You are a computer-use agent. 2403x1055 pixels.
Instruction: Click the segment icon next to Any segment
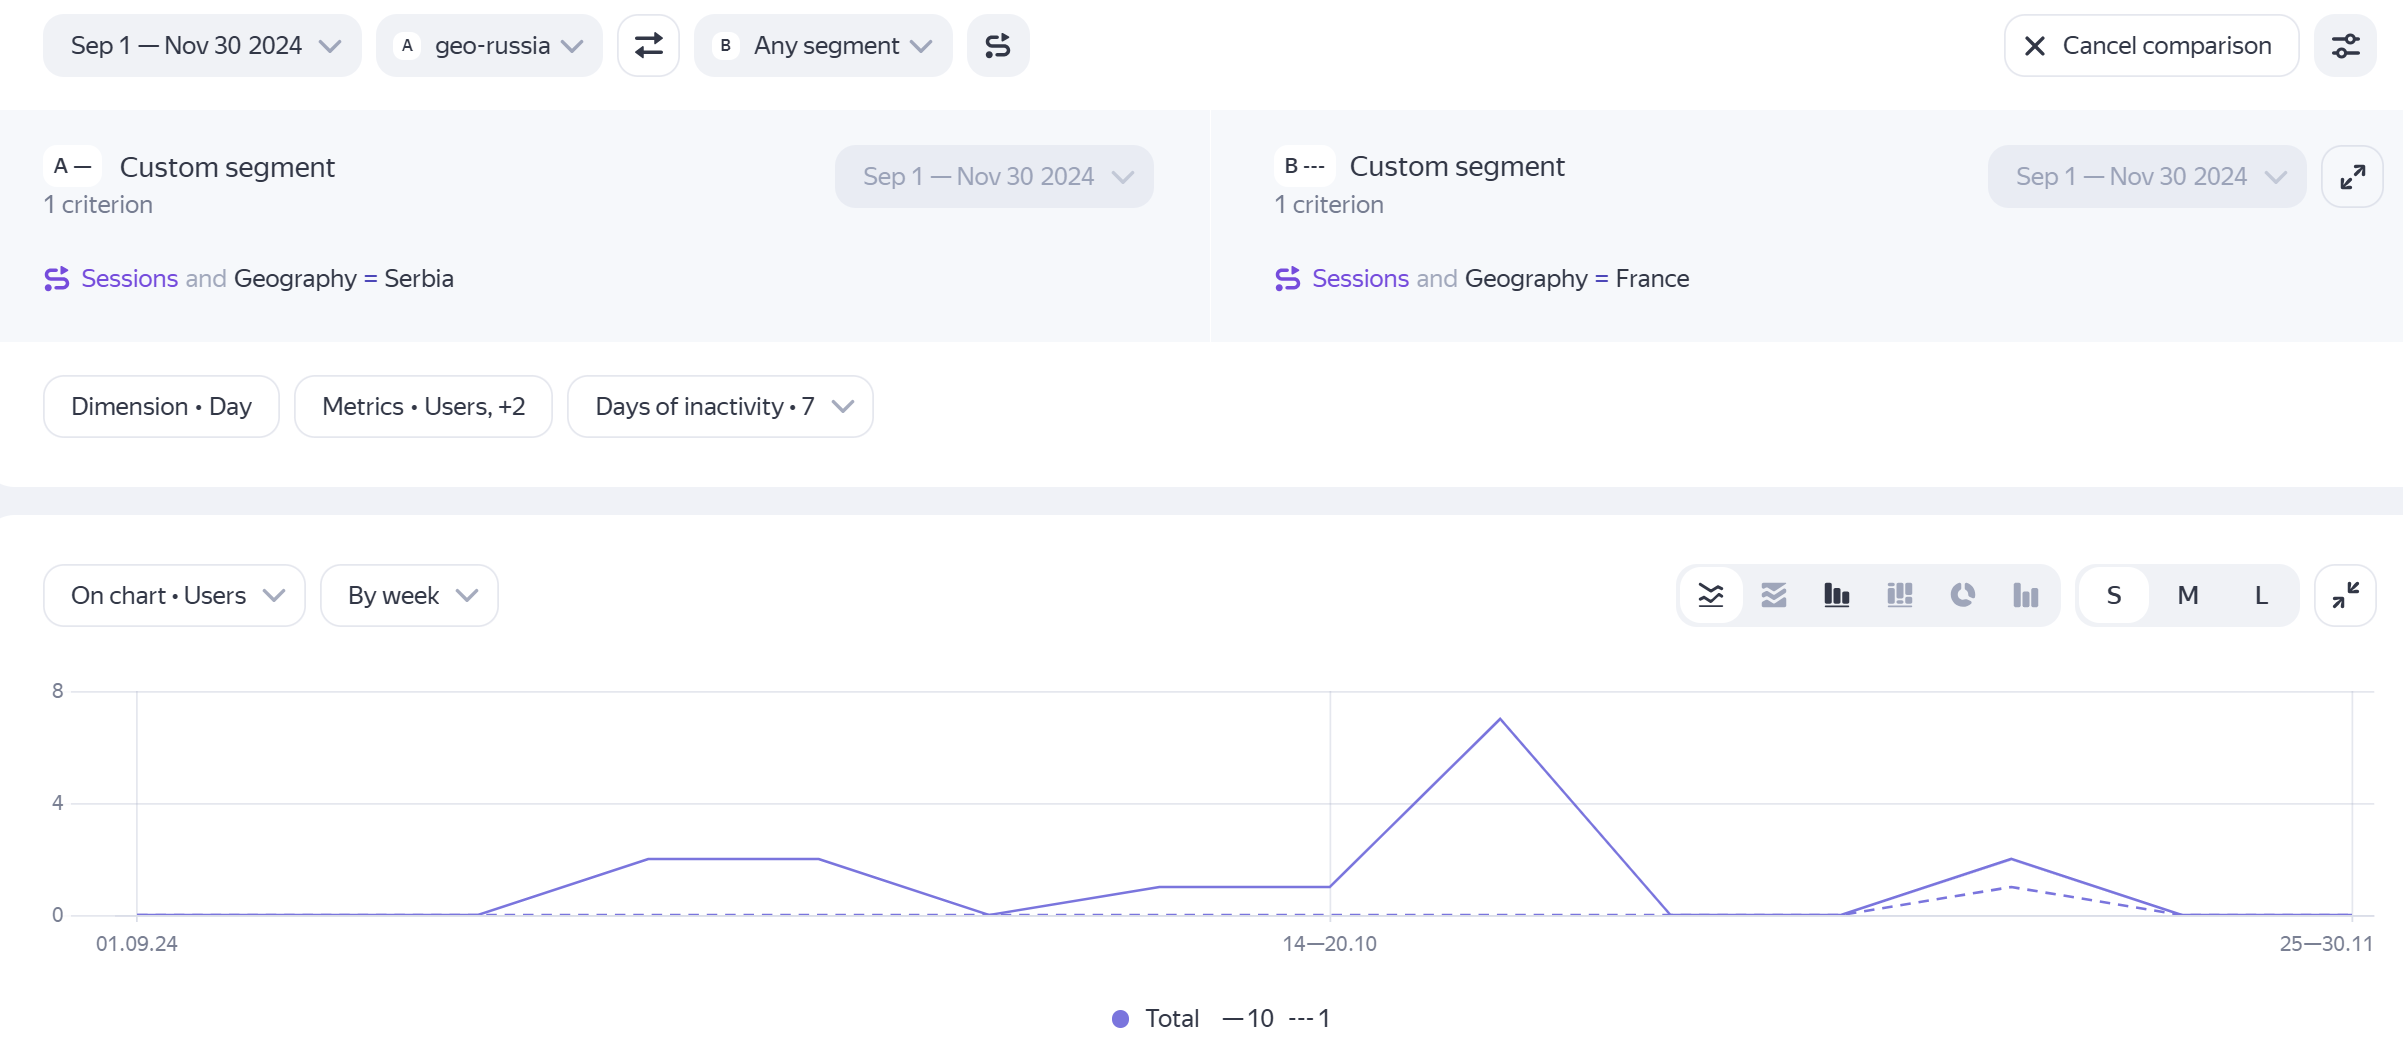click(x=997, y=46)
